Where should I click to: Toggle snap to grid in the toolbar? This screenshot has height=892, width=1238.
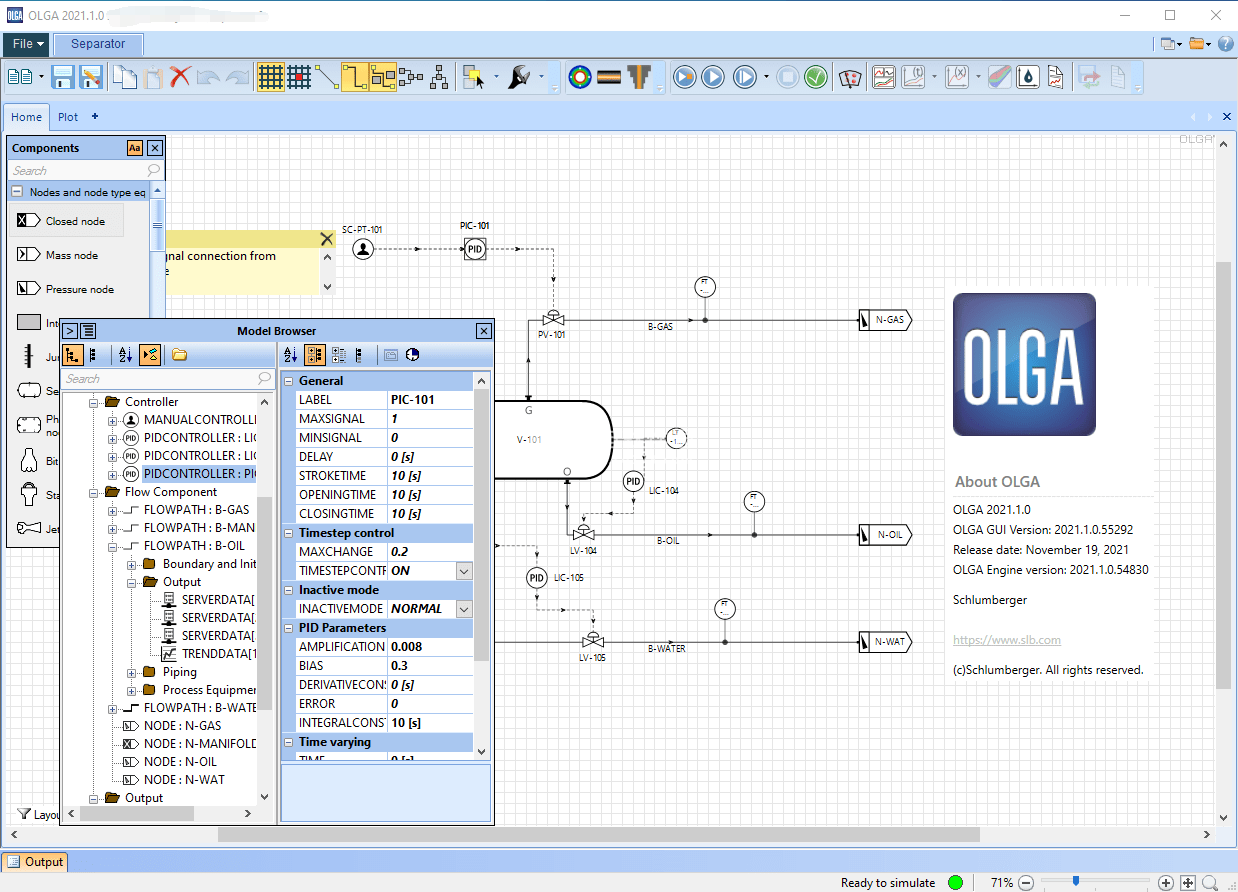pyautogui.click(x=298, y=77)
